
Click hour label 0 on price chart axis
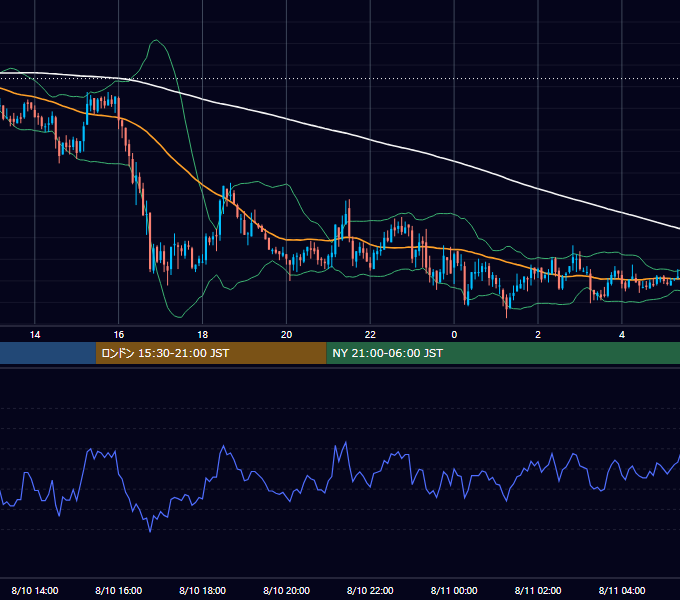click(x=454, y=335)
